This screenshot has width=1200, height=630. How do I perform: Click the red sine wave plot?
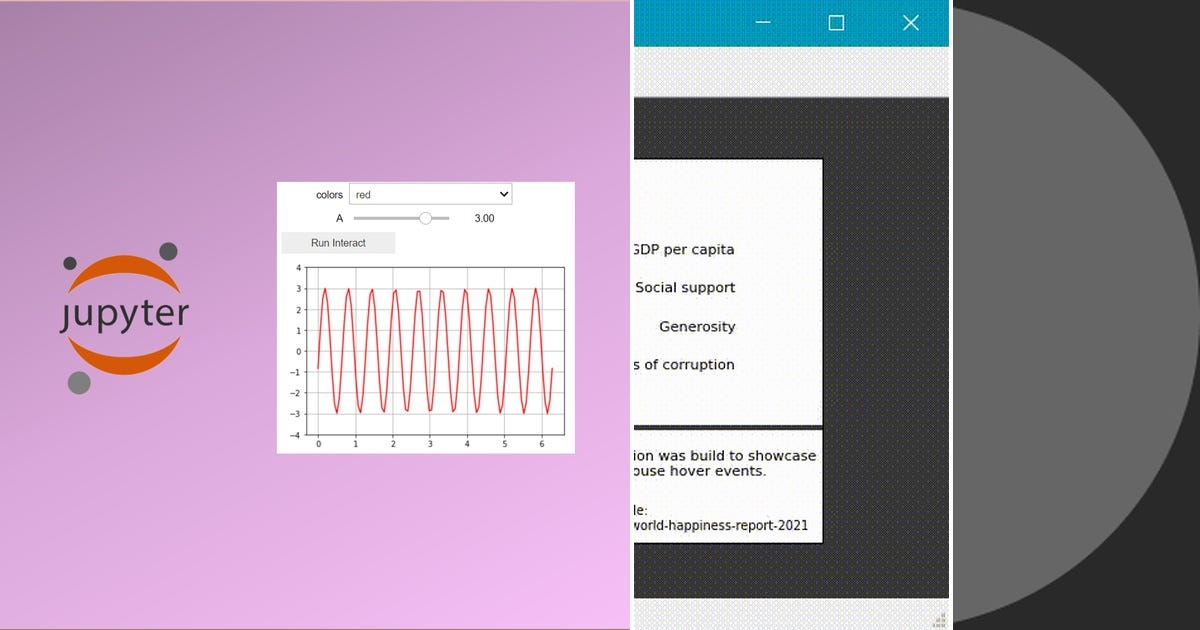(430, 350)
